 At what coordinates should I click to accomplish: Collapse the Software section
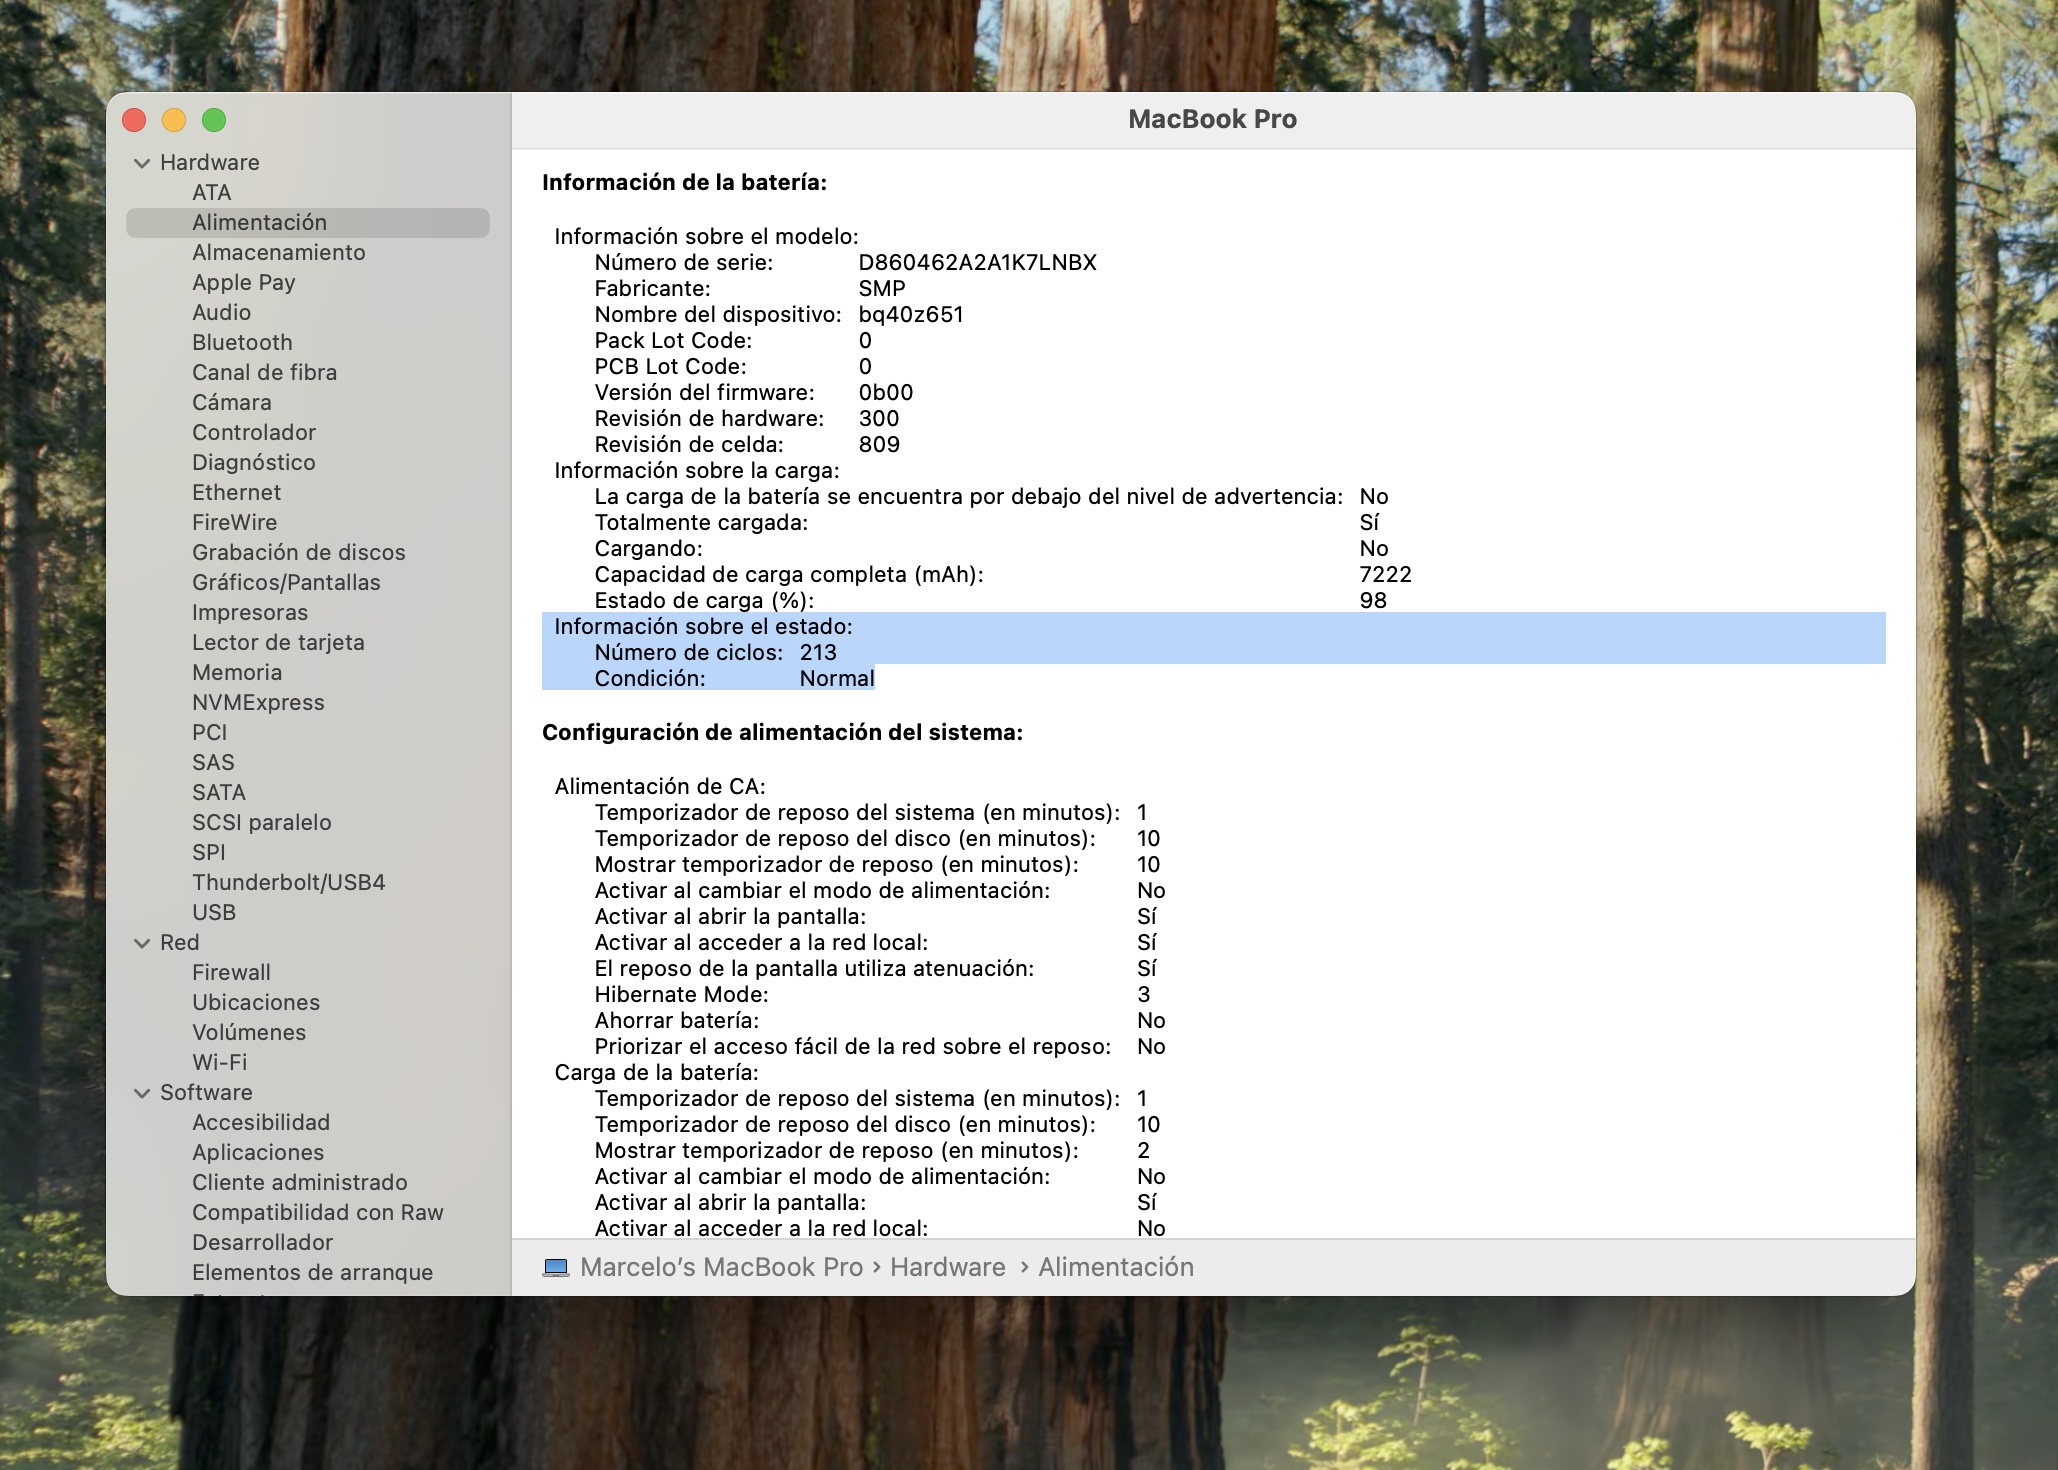pyautogui.click(x=142, y=1093)
